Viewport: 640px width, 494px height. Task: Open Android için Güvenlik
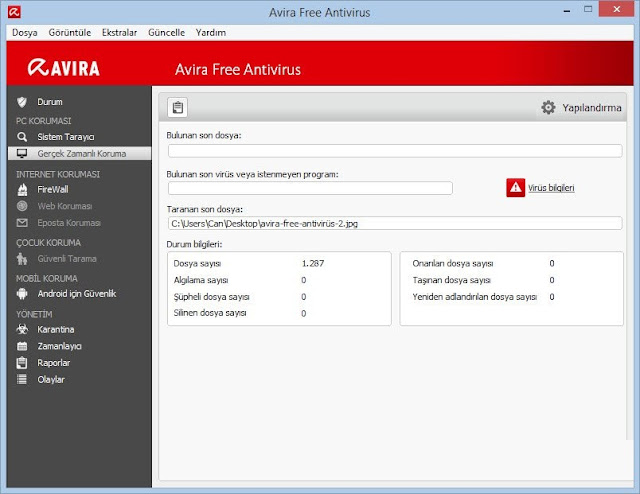click(x=79, y=294)
